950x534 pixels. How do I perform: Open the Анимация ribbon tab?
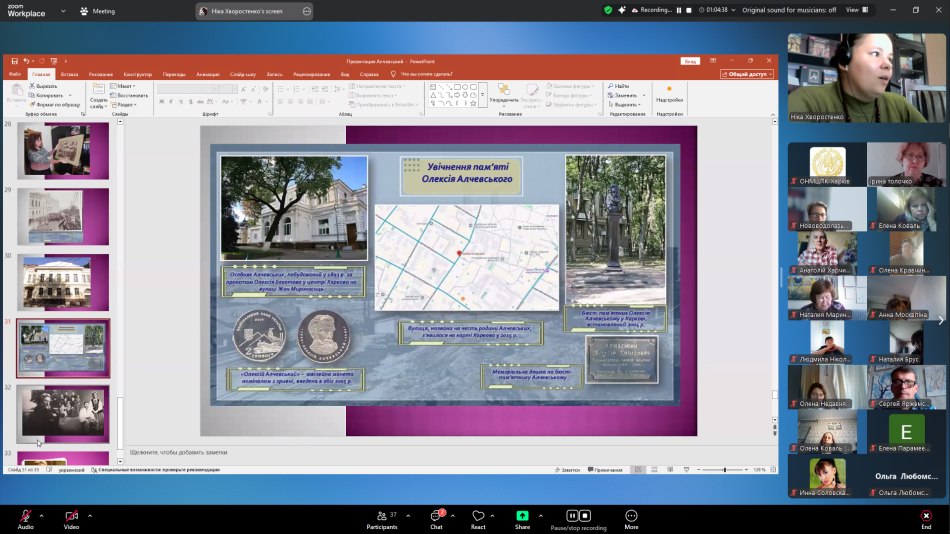coord(208,74)
